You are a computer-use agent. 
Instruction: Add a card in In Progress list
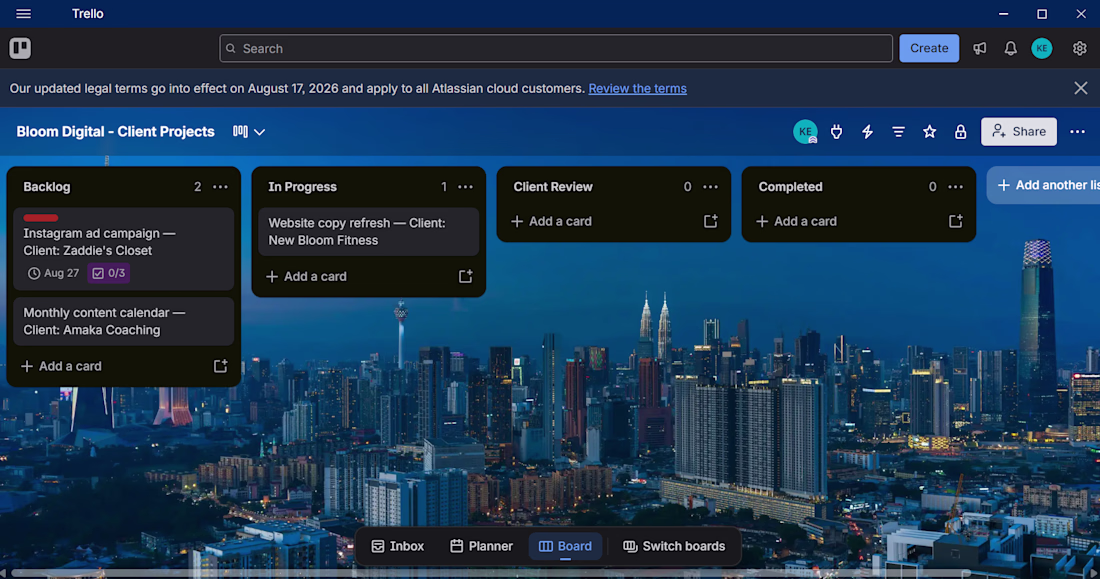(x=306, y=277)
